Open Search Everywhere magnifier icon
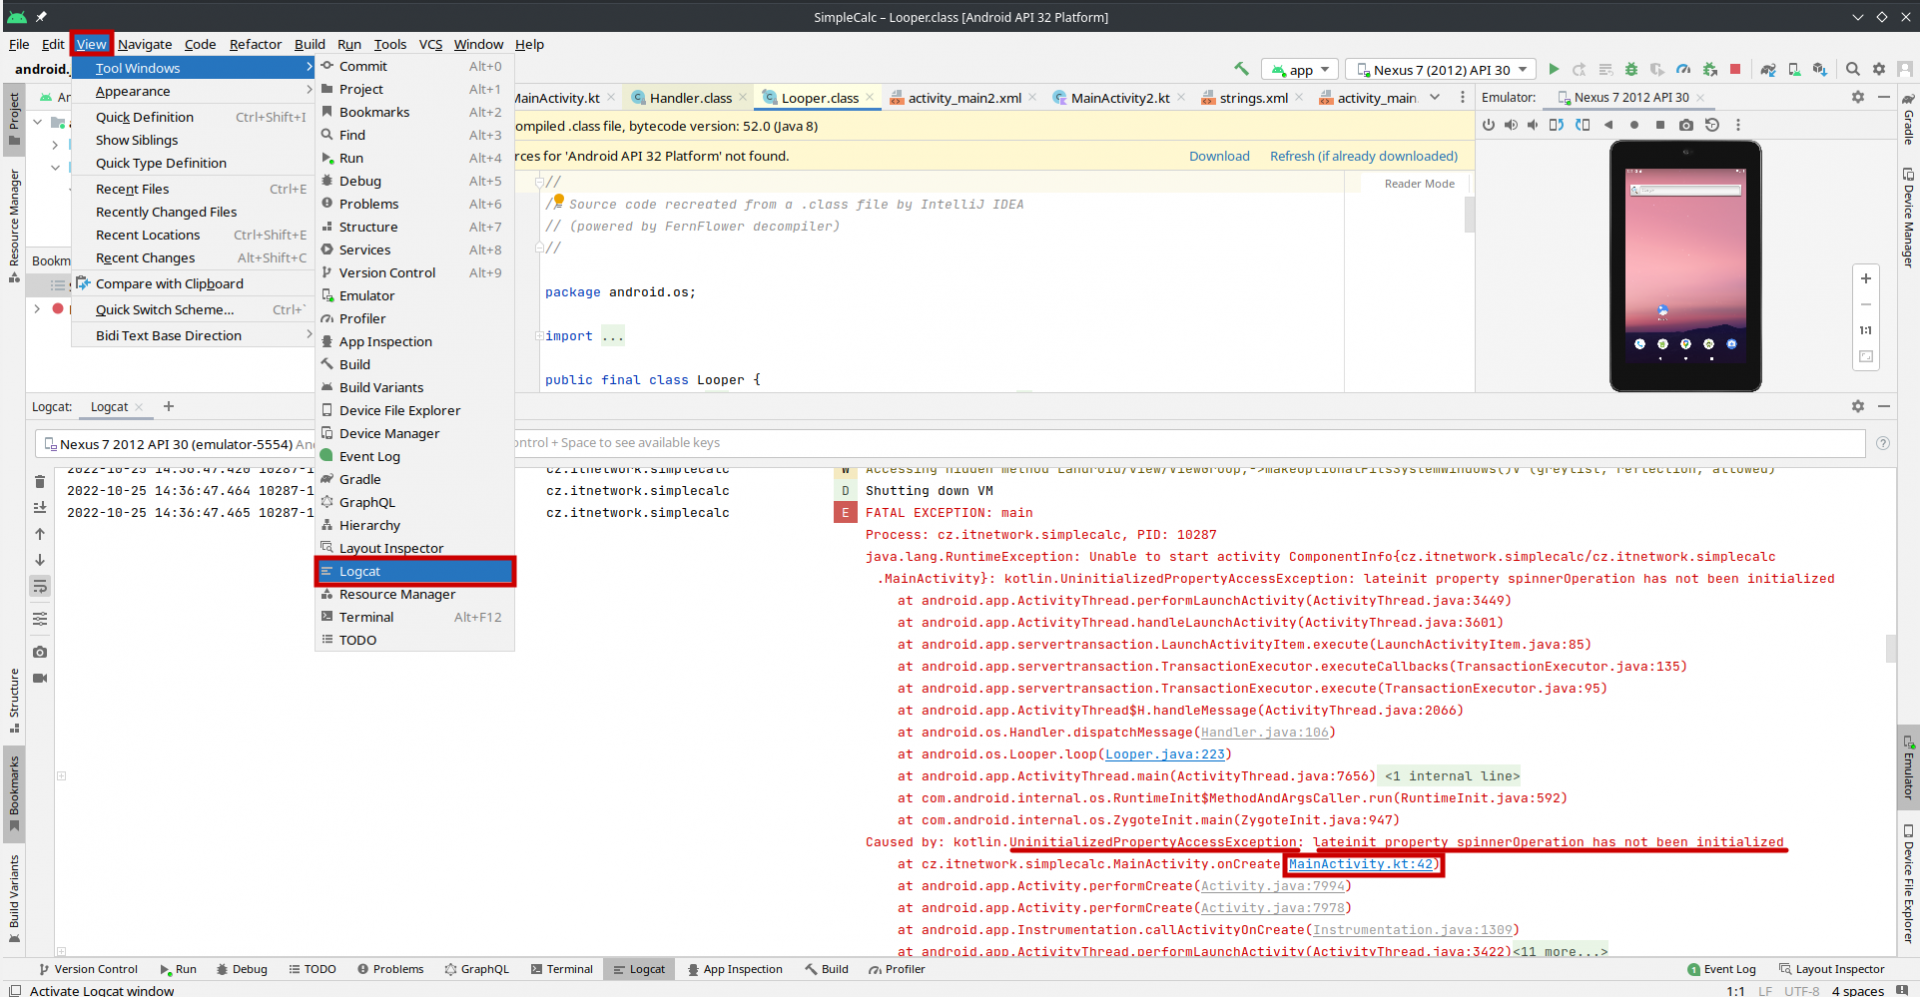The height and width of the screenshot is (997, 1920). pos(1852,69)
